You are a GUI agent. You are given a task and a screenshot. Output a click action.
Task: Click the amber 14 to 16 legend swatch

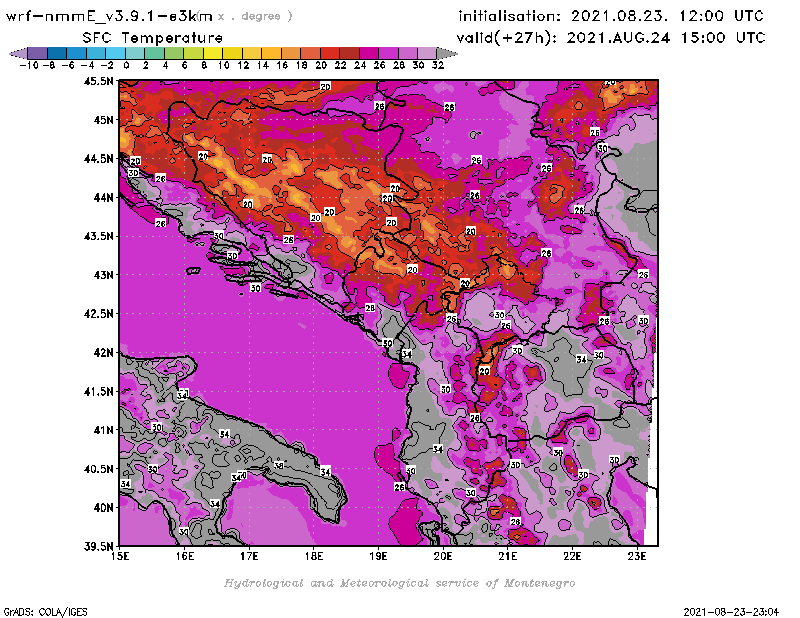271,53
